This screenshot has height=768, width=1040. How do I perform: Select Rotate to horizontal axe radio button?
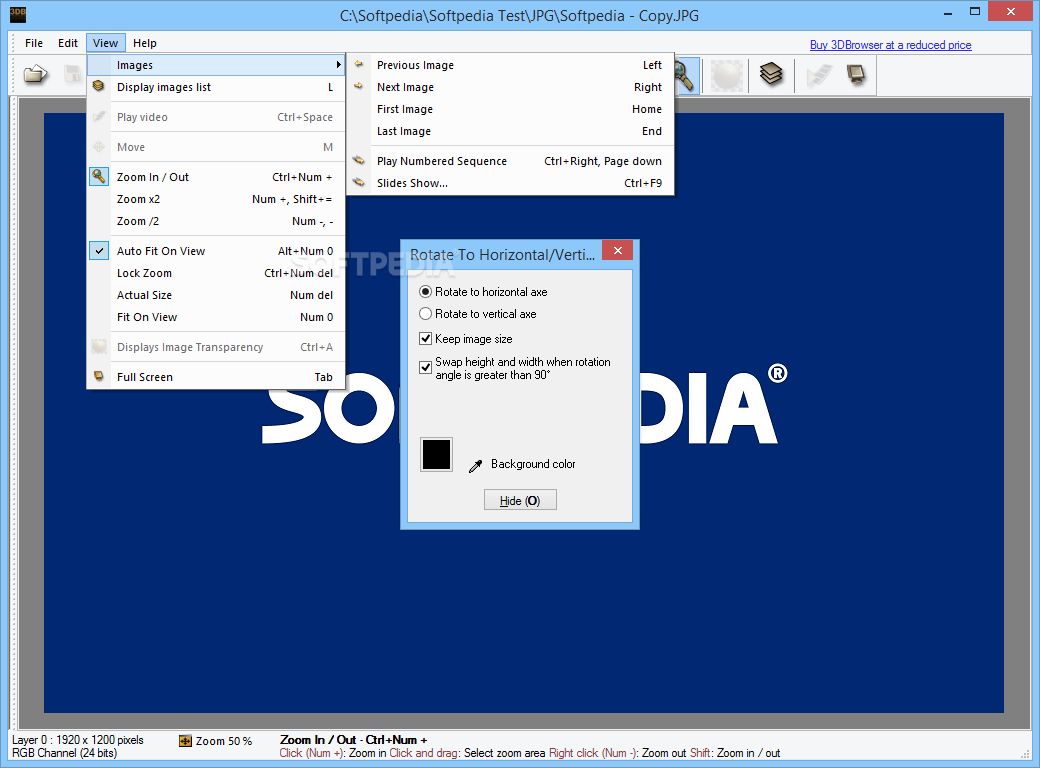pos(426,292)
